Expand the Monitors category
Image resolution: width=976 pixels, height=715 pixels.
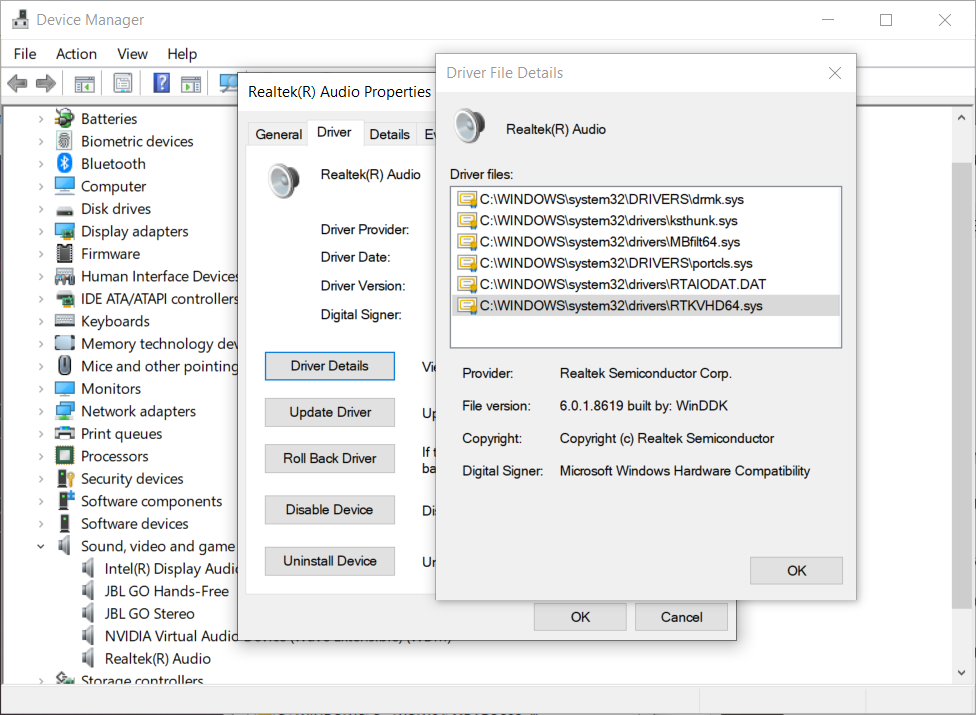pyautogui.click(x=41, y=389)
